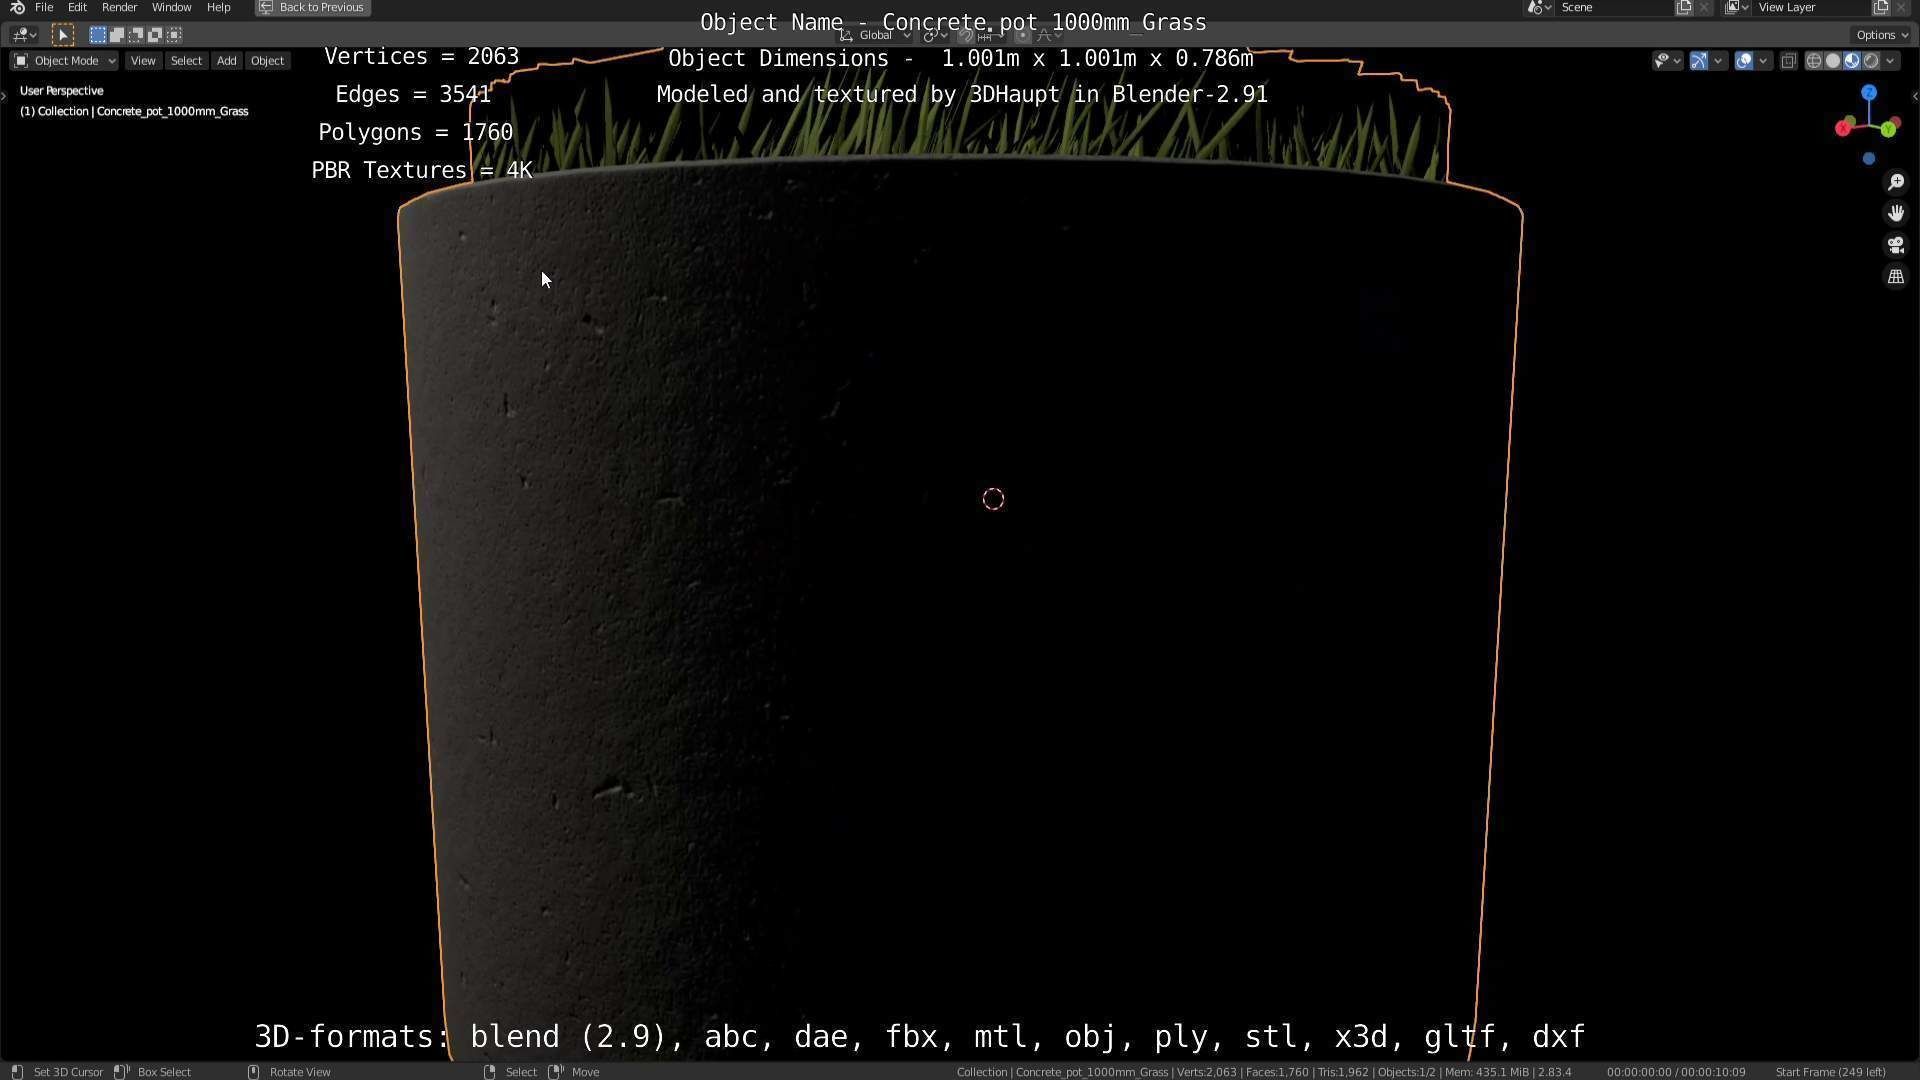
Task: Click the Blender logo icon
Action: click(x=17, y=7)
